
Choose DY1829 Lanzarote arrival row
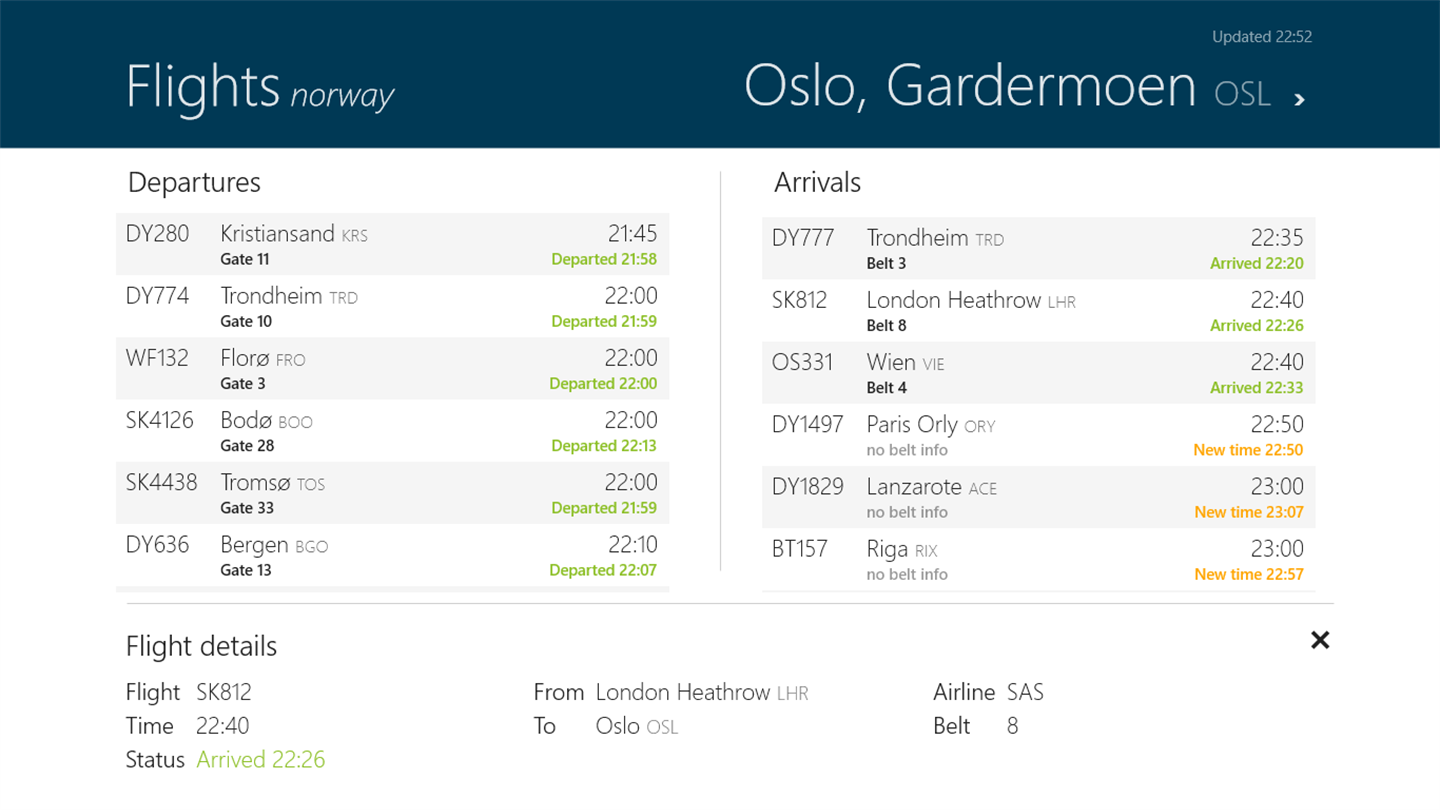[1038, 497]
